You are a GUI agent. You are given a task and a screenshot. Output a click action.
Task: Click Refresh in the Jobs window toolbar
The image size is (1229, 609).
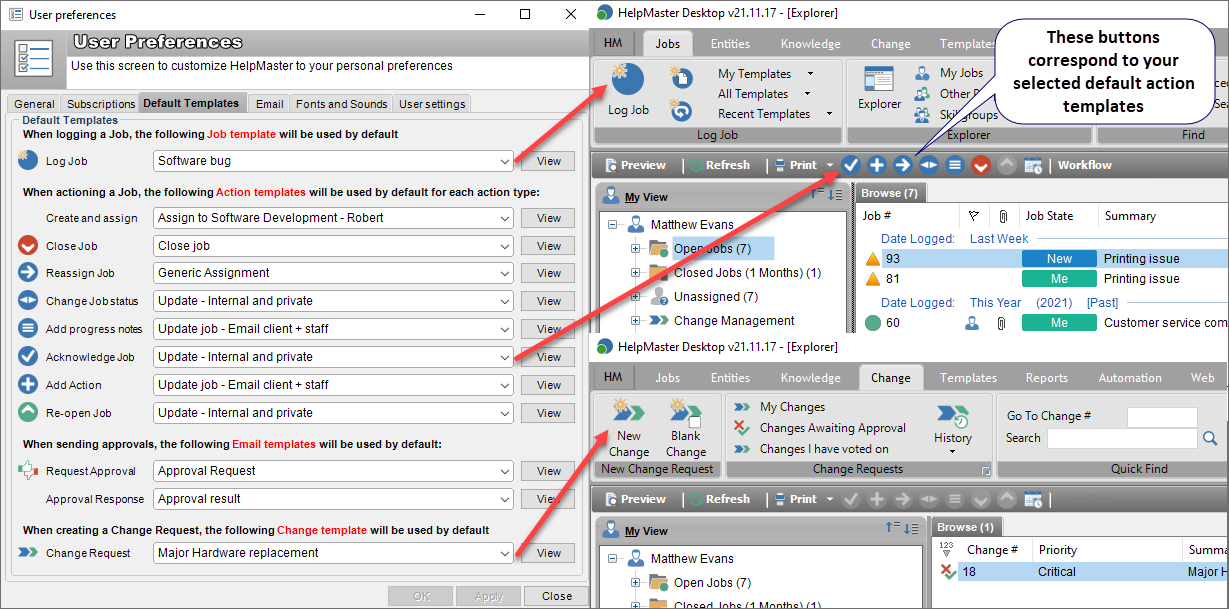pos(719,165)
